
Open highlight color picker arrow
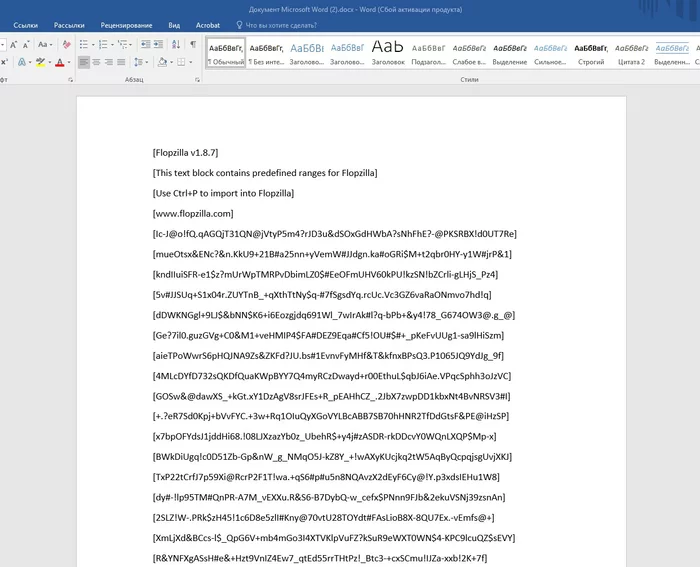(49, 62)
